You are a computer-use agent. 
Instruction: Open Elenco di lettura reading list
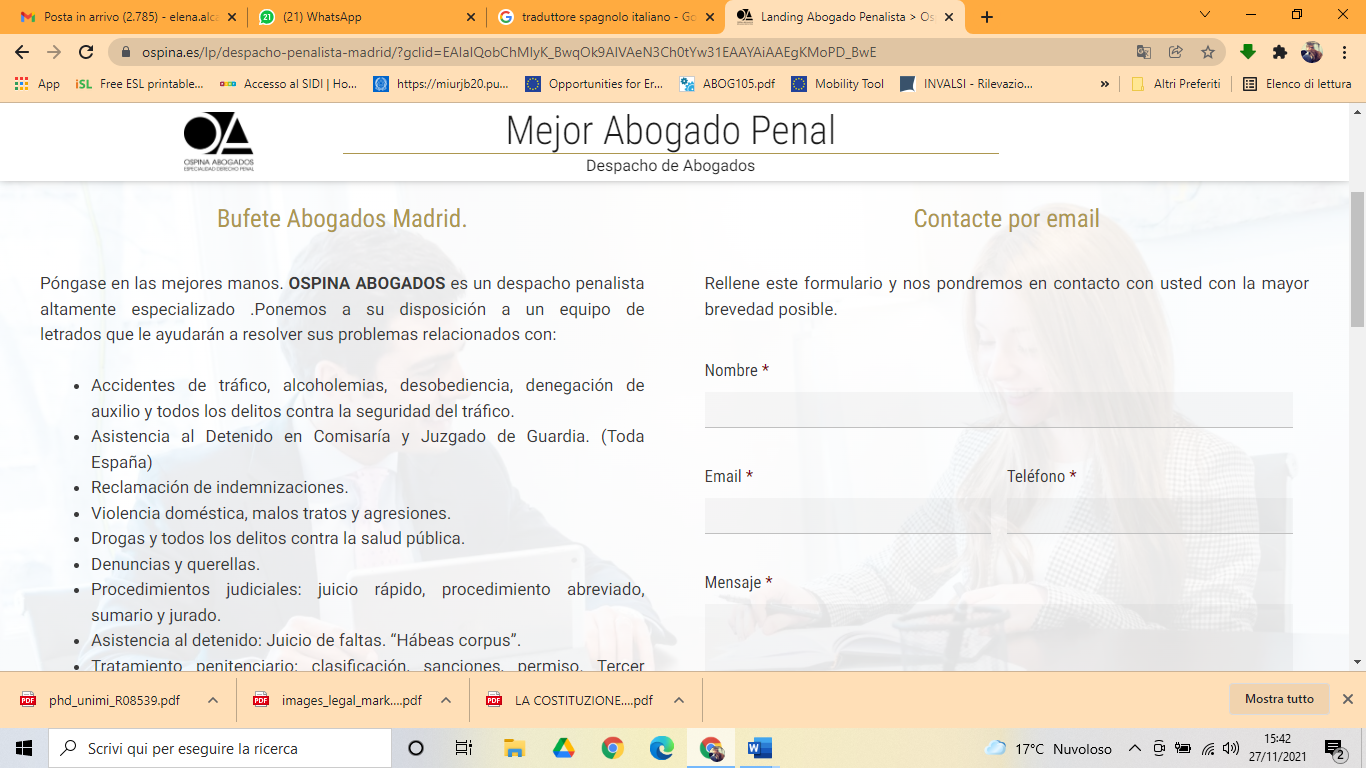point(1297,84)
